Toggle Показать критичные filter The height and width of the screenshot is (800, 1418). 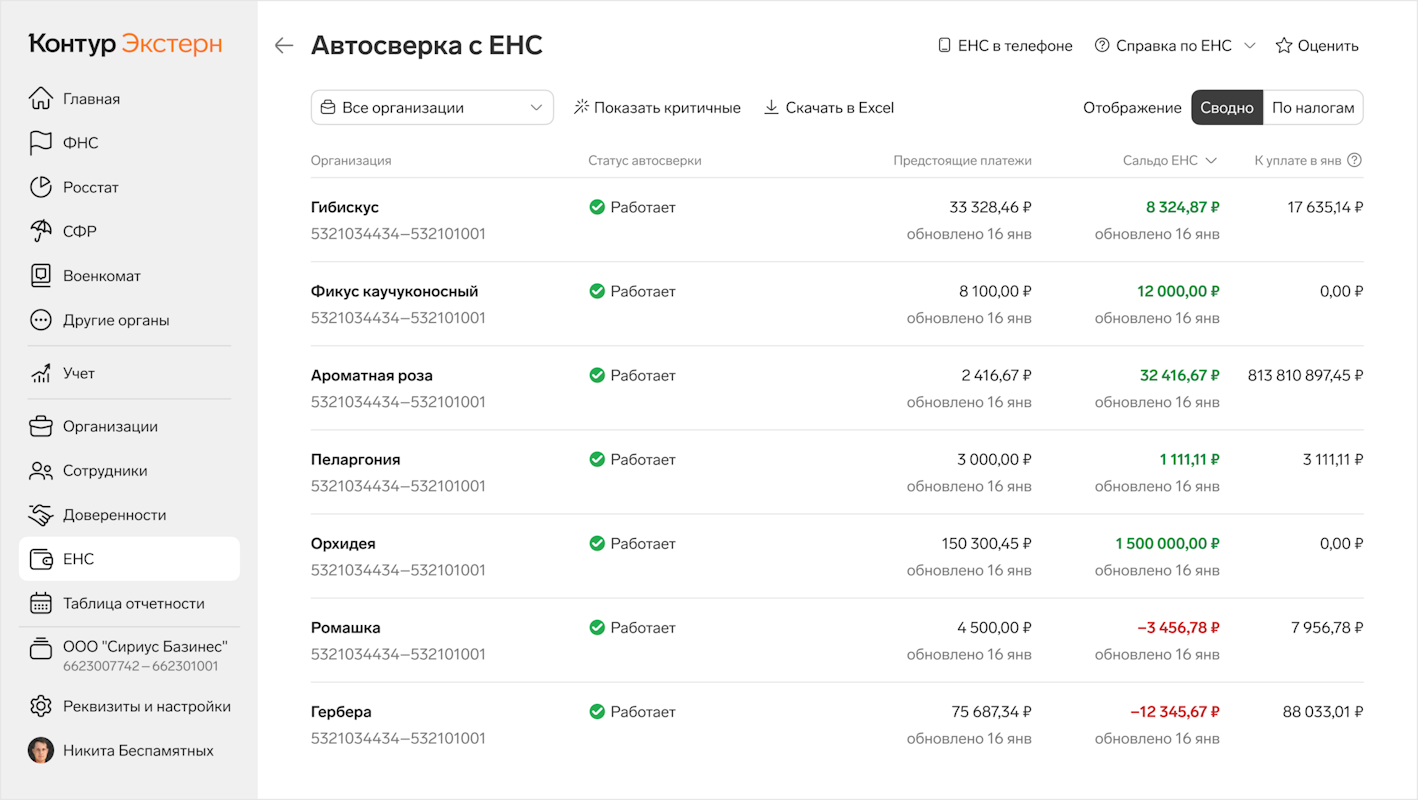click(657, 108)
